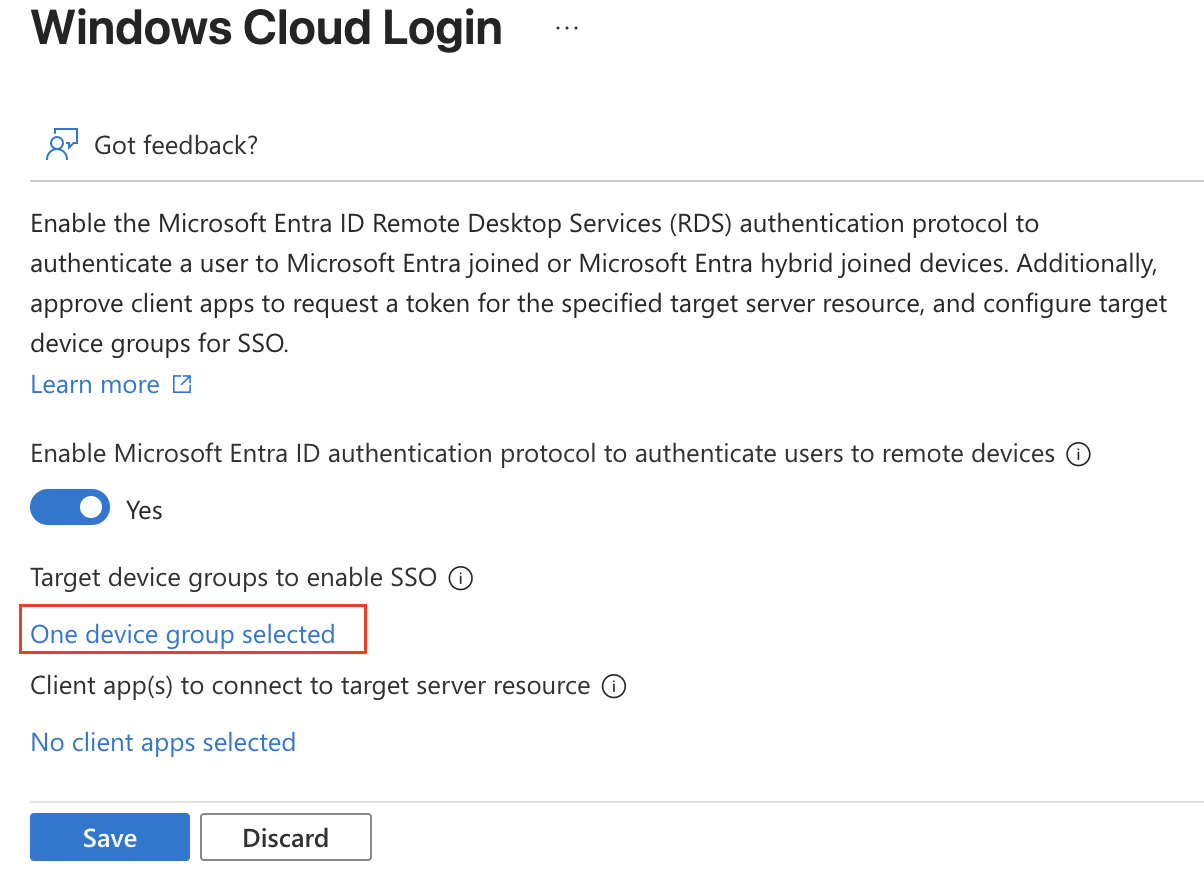Click Client app(s) to connect to target server label
Viewport: 1204px width, 886px height.
(x=310, y=686)
